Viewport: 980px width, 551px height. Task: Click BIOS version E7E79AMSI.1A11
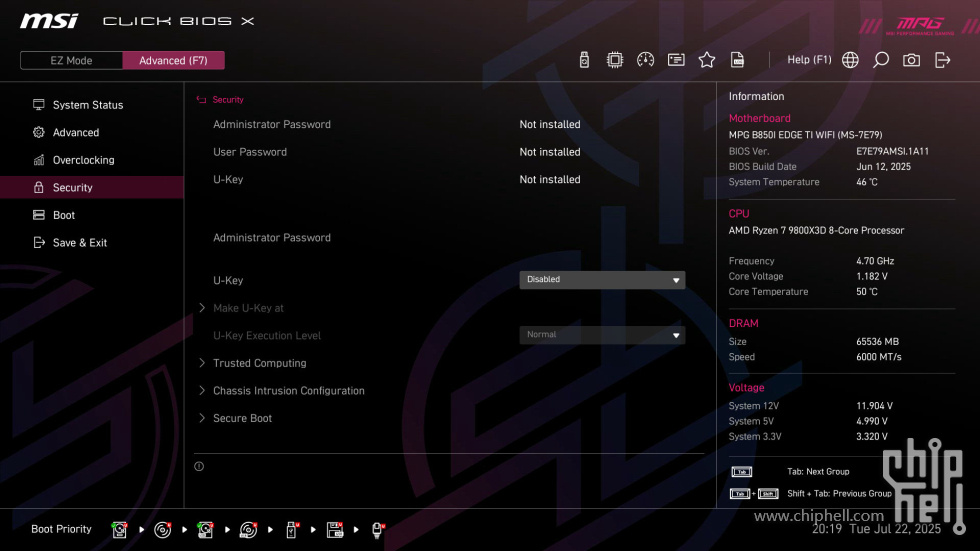tap(892, 151)
